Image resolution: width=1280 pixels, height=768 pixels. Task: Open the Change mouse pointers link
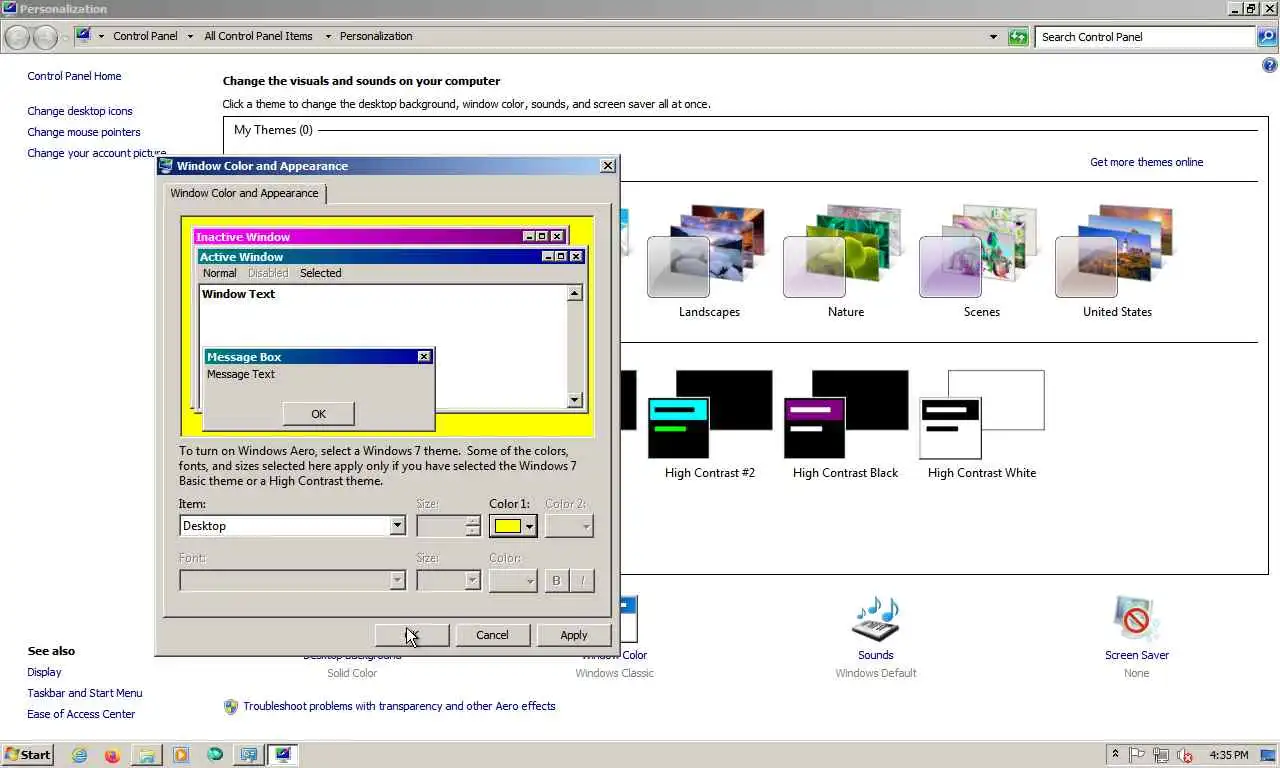pos(84,132)
